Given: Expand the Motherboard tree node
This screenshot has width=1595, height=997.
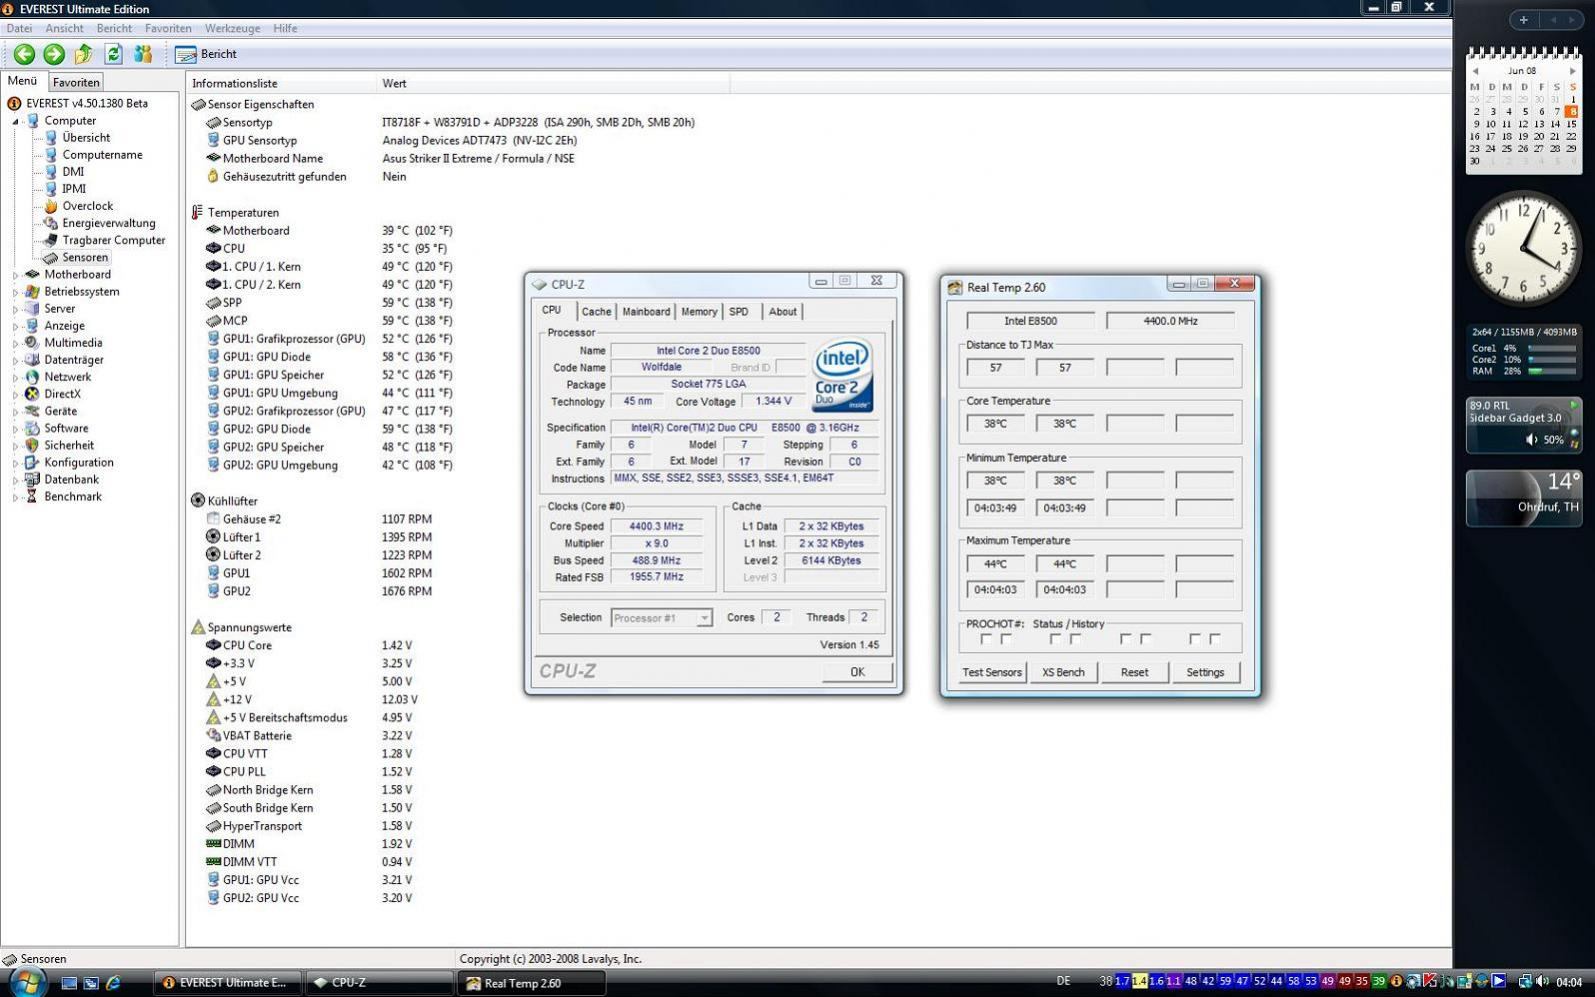Looking at the screenshot, I should click(15, 275).
